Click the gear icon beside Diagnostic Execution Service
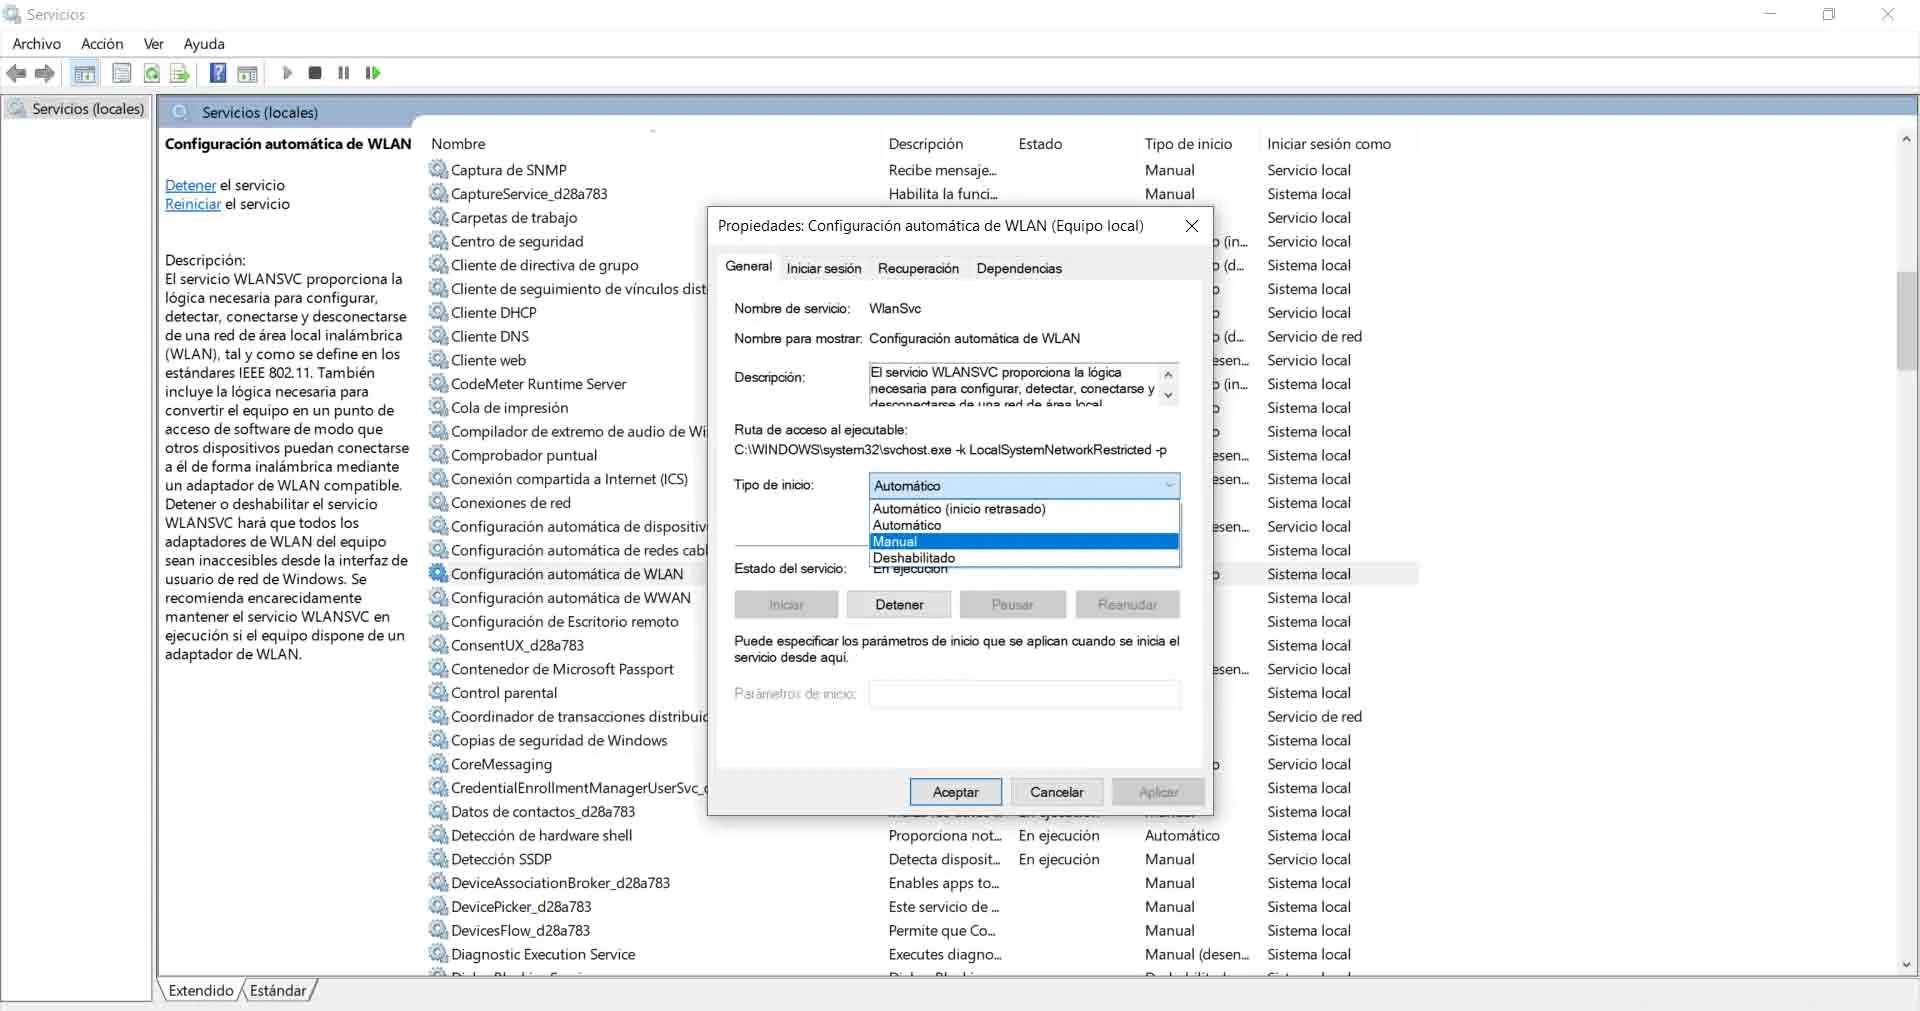The width and height of the screenshot is (1920, 1011). [438, 954]
